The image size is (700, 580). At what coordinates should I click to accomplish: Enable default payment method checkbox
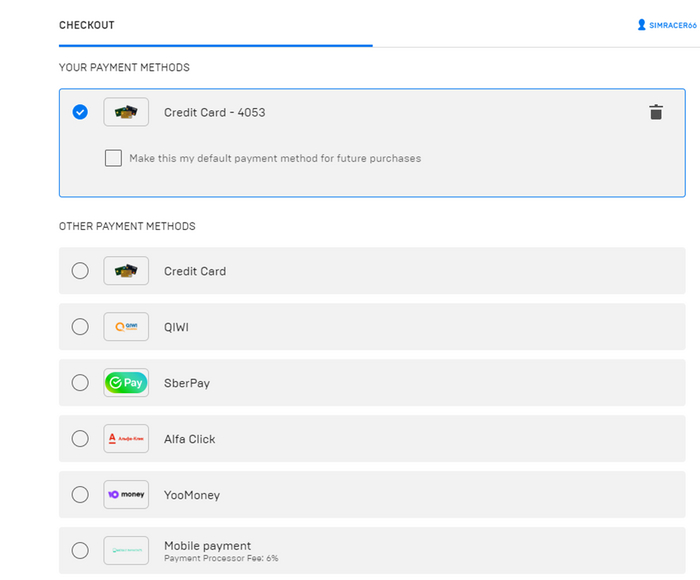point(114,158)
